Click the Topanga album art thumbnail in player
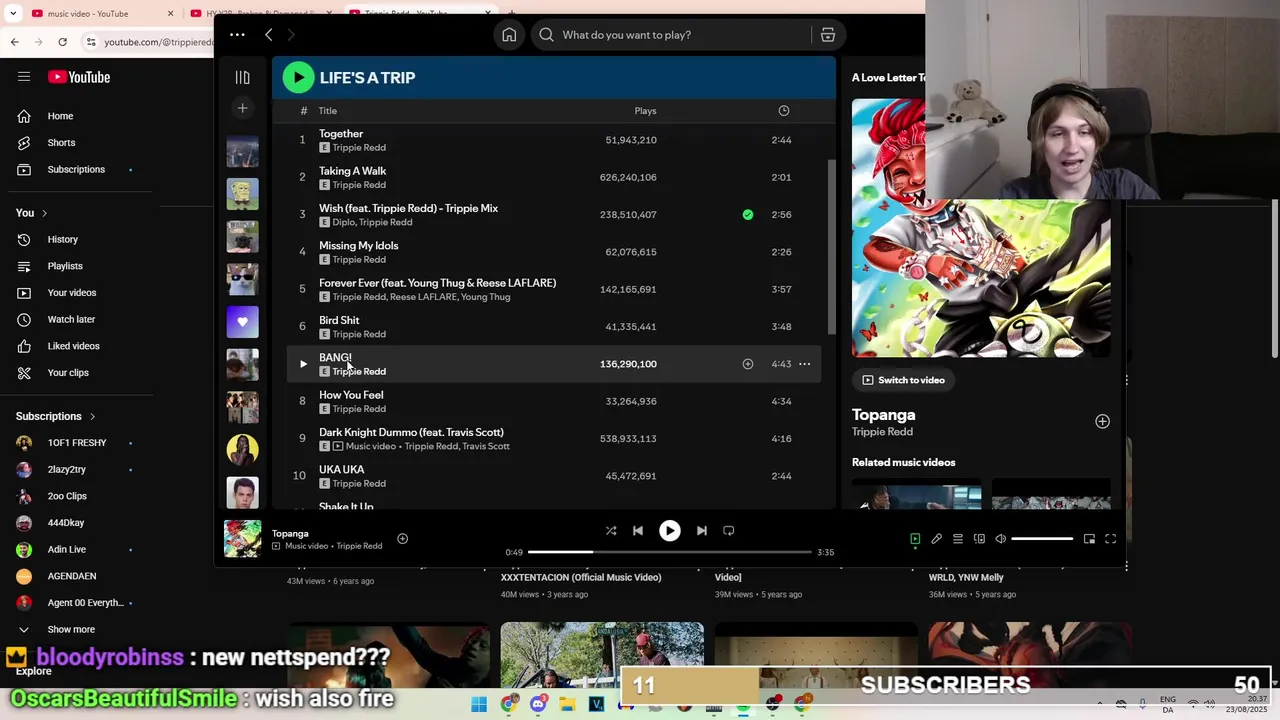1280x720 pixels. click(242, 539)
